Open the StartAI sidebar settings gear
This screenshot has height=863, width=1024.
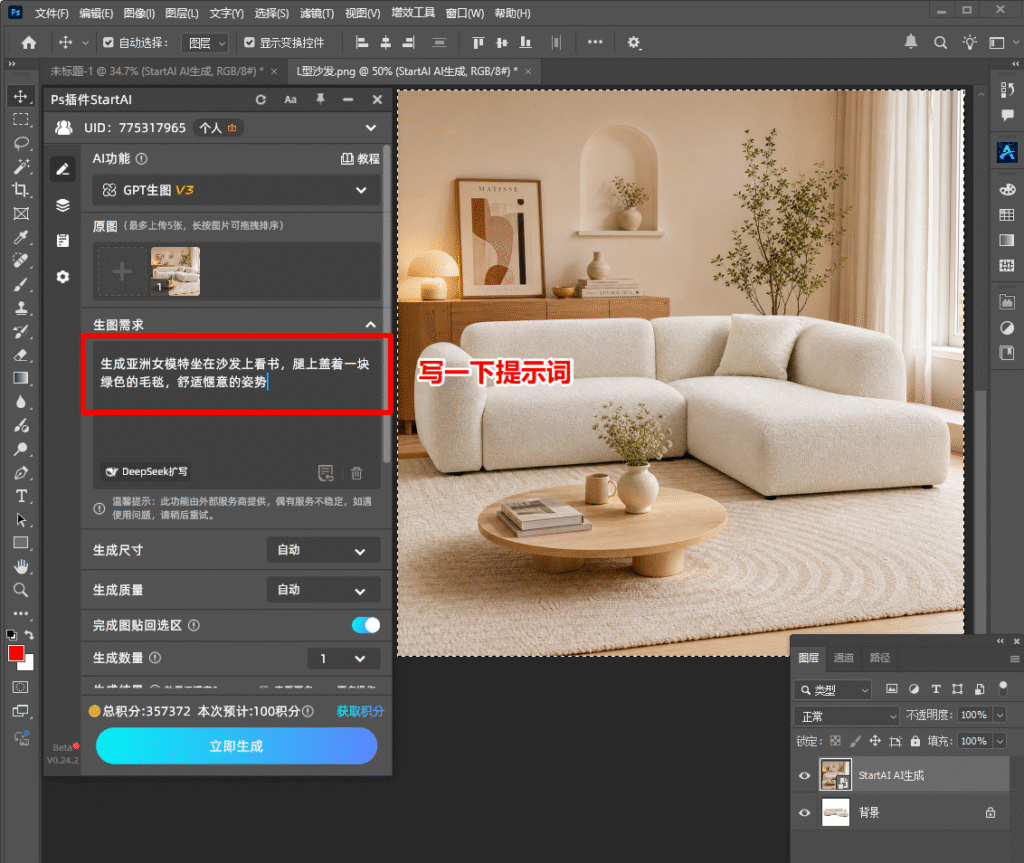click(x=63, y=277)
